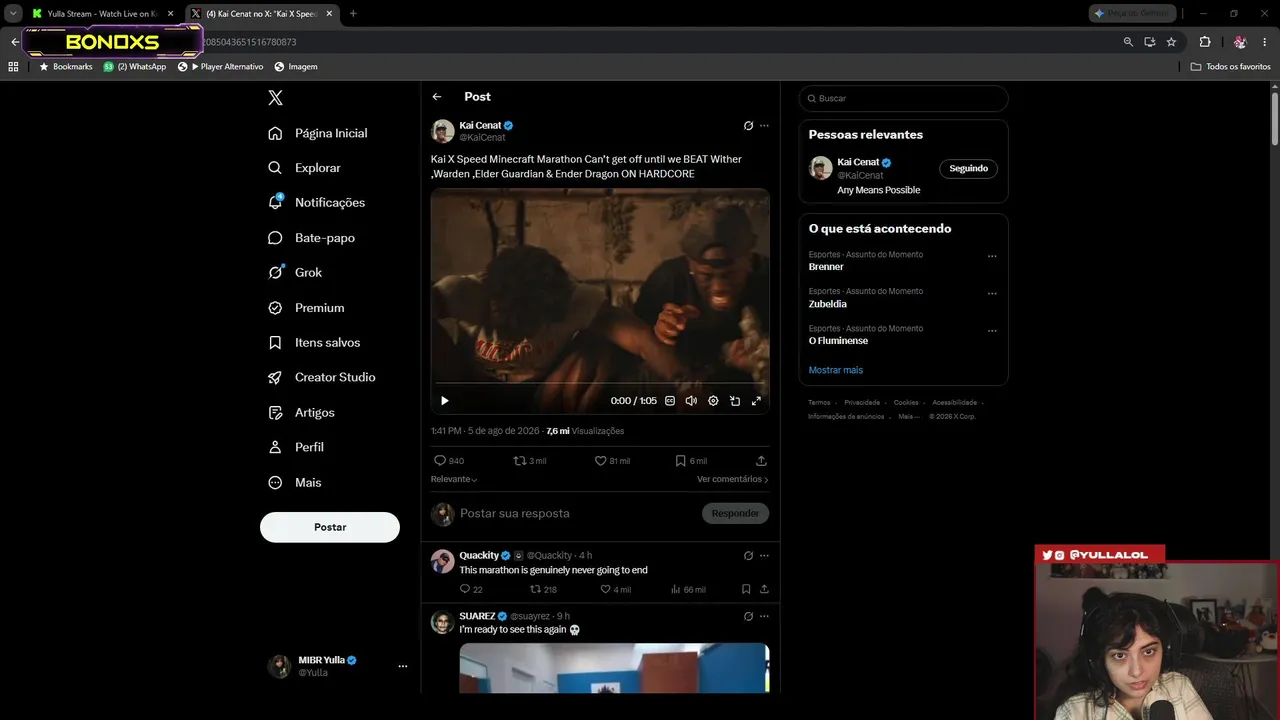Click Seguindo button for Kai Cenat
Screen dimensions: 1280x720
tap(968, 169)
